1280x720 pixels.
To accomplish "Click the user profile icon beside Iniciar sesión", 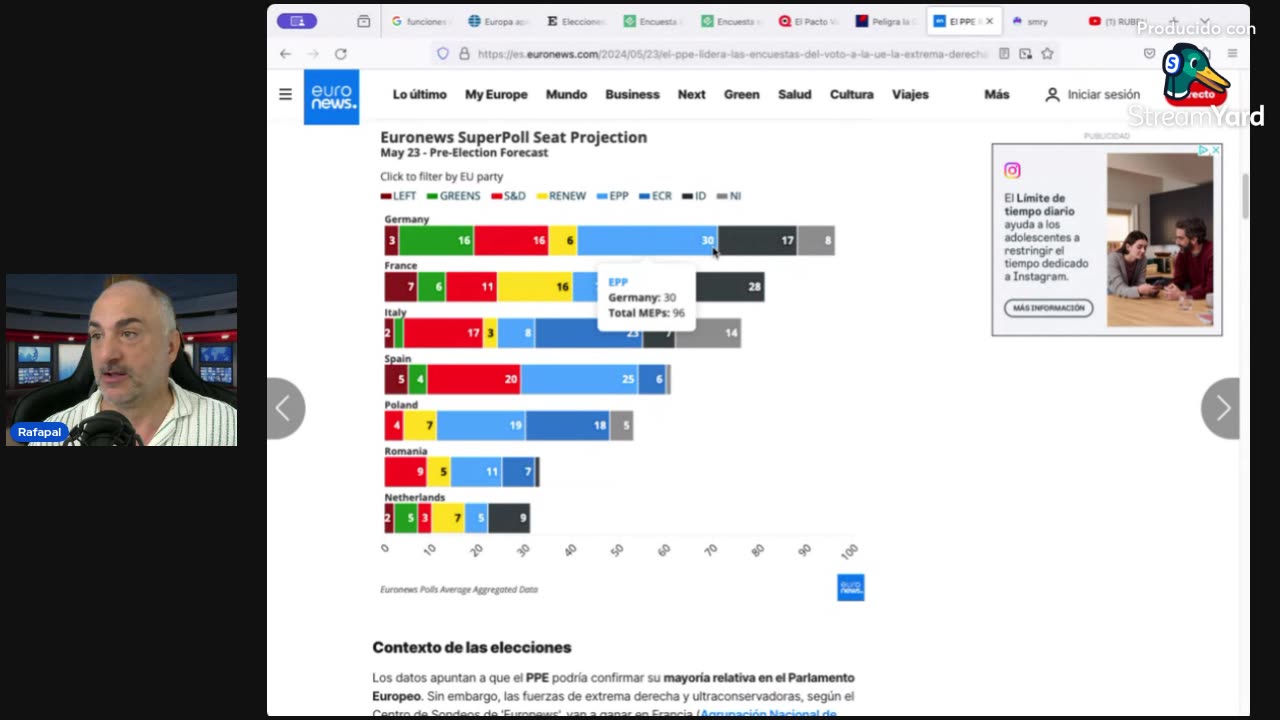I will [1052, 94].
